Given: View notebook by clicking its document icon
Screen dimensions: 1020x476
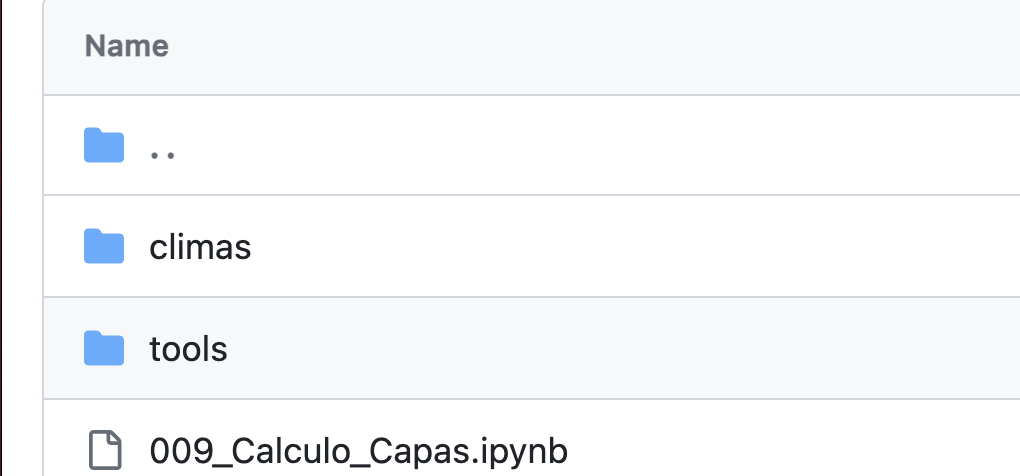Looking at the screenshot, I should (105, 449).
